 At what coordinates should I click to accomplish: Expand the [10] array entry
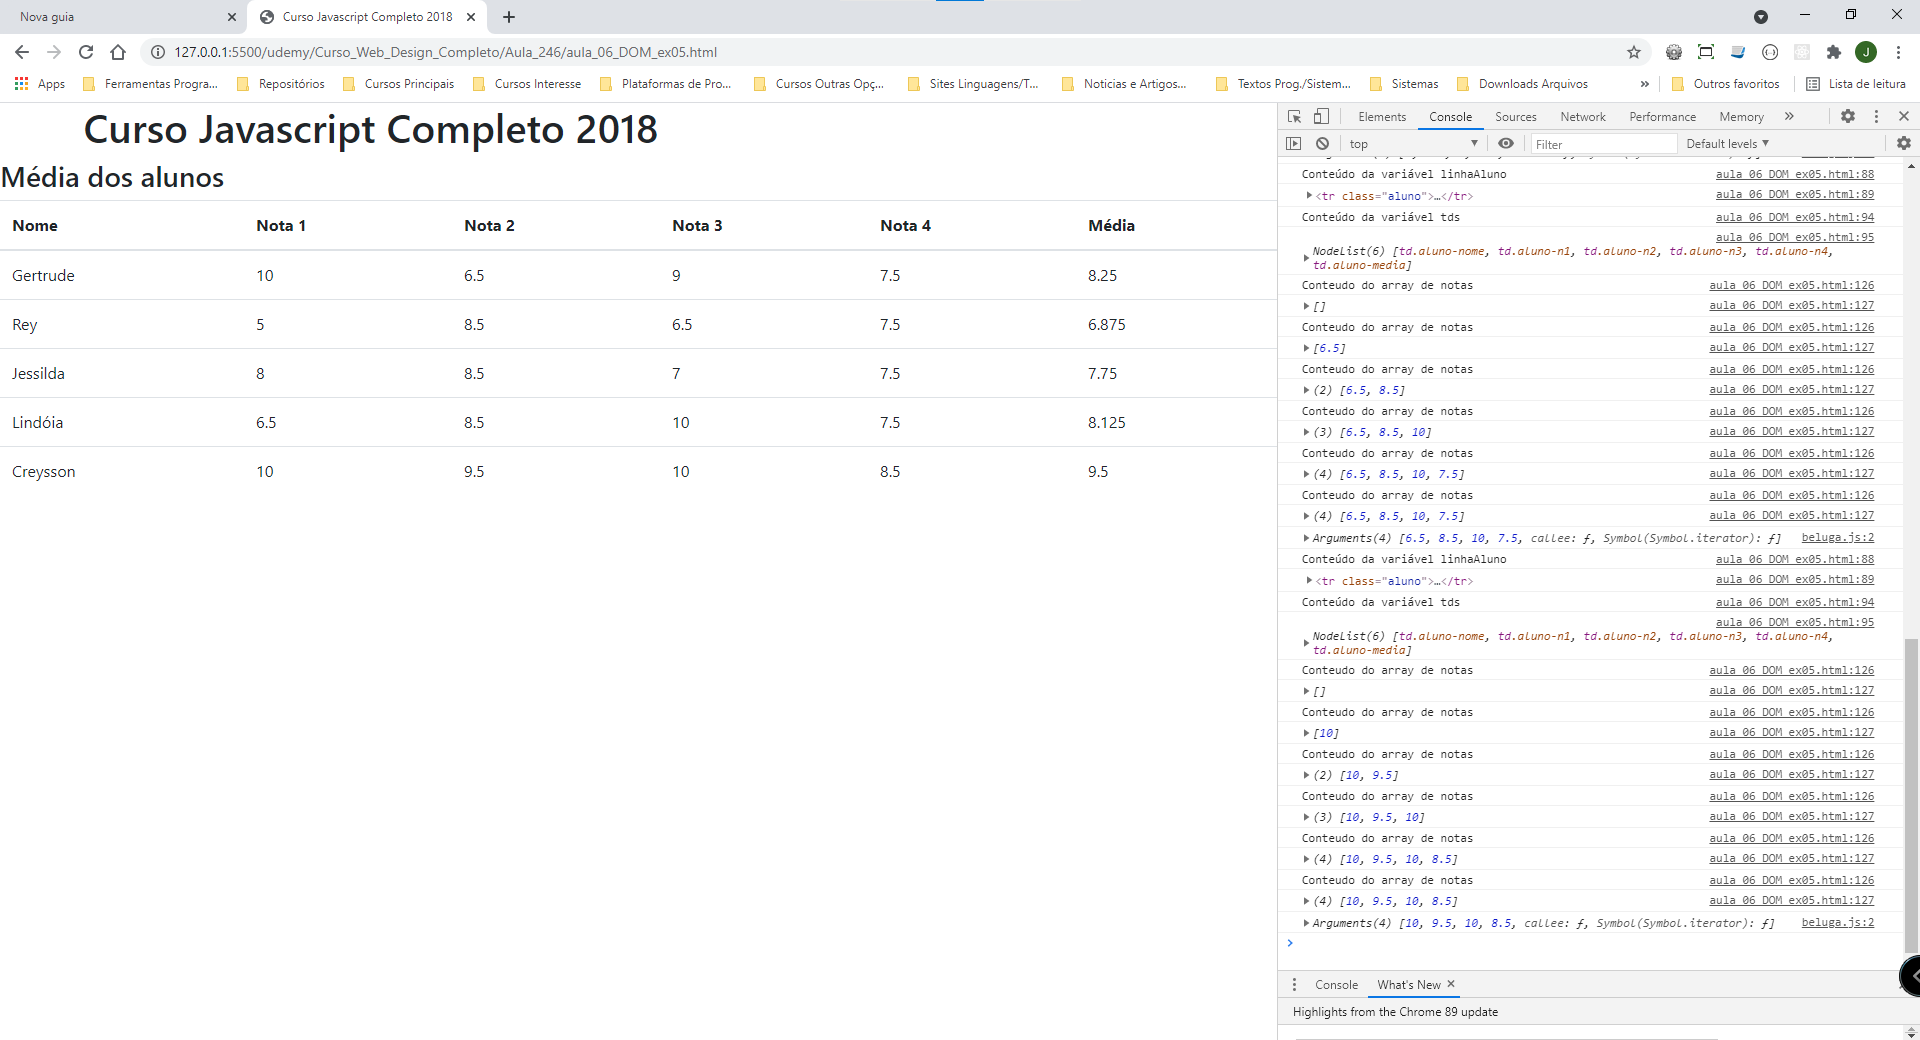click(x=1306, y=733)
